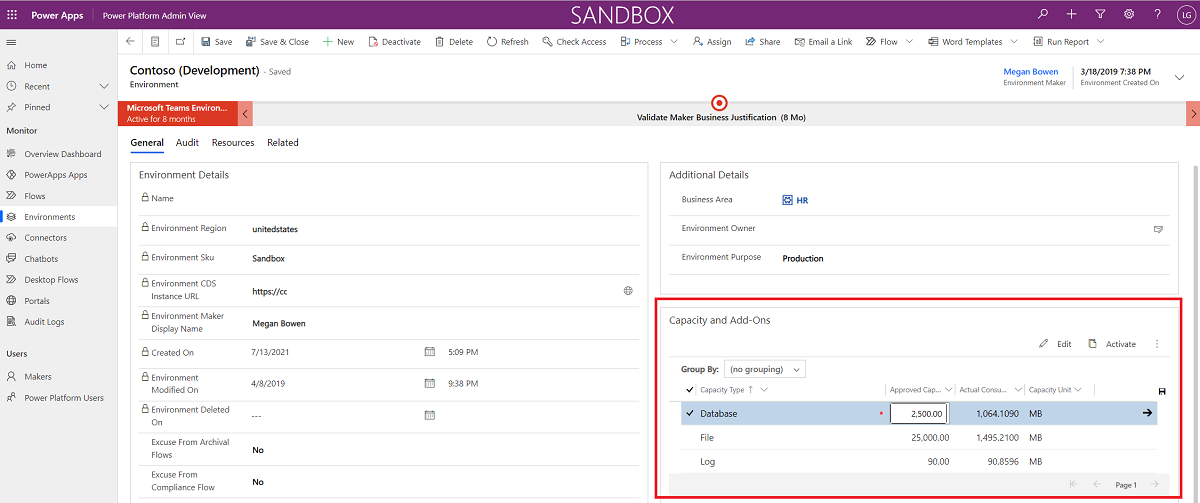The height and width of the screenshot is (503, 1200).
Task: Click Run Report
Action: click(1060, 42)
